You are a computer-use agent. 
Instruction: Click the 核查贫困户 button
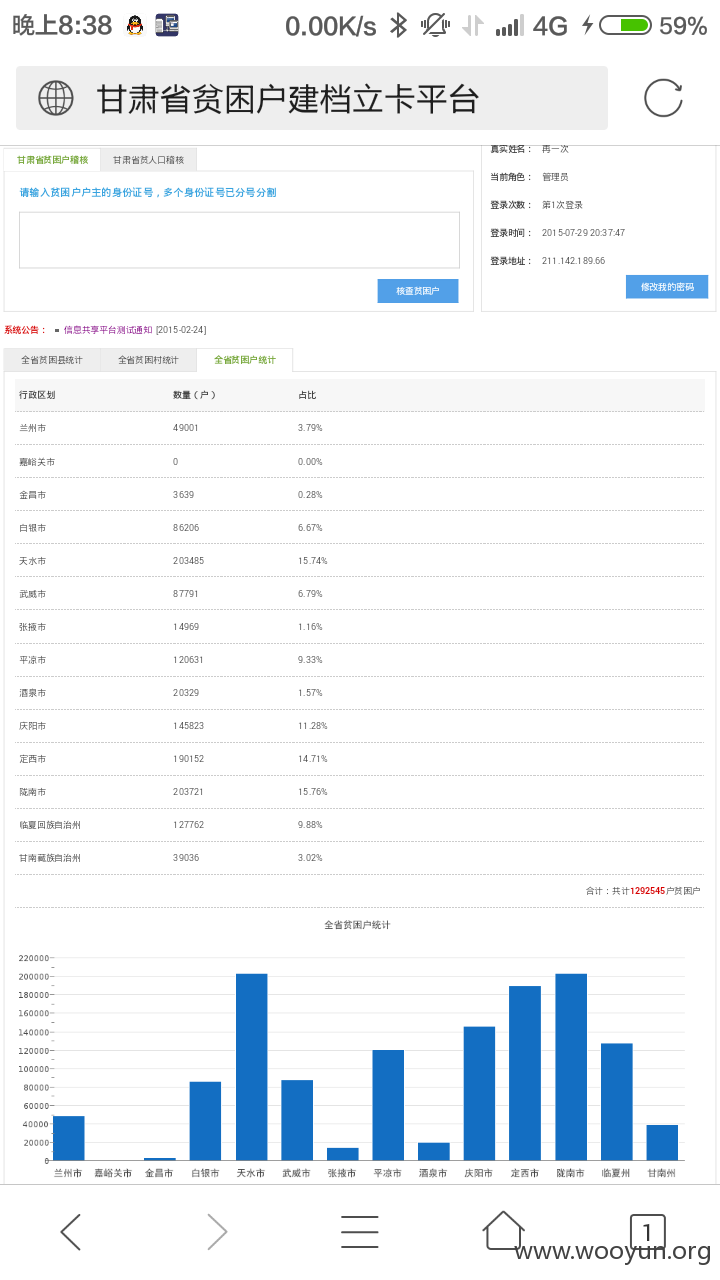(418, 291)
